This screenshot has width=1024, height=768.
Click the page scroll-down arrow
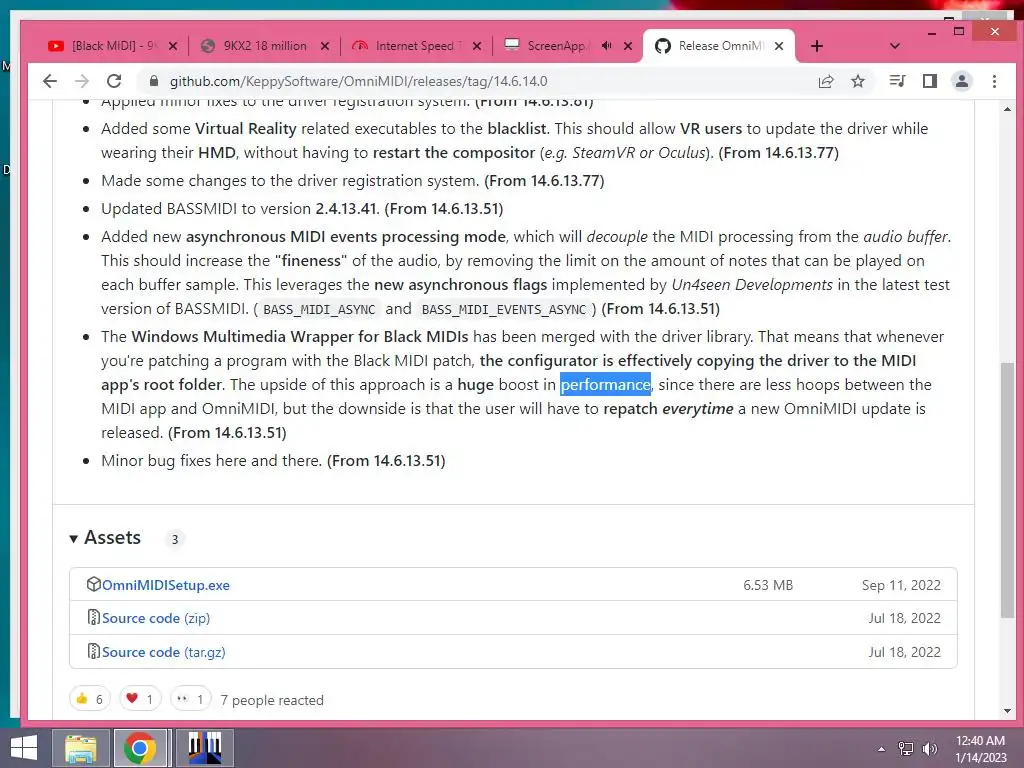[x=1007, y=711]
